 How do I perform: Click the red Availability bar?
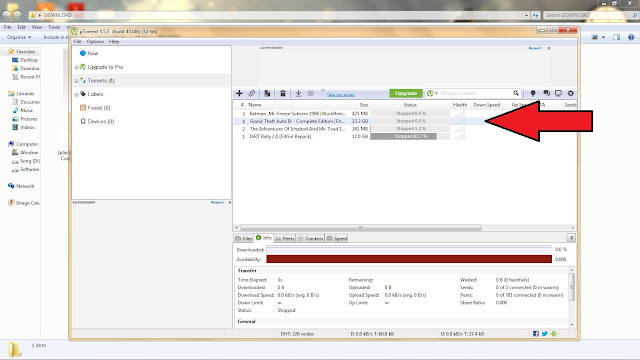pyautogui.click(x=409, y=259)
